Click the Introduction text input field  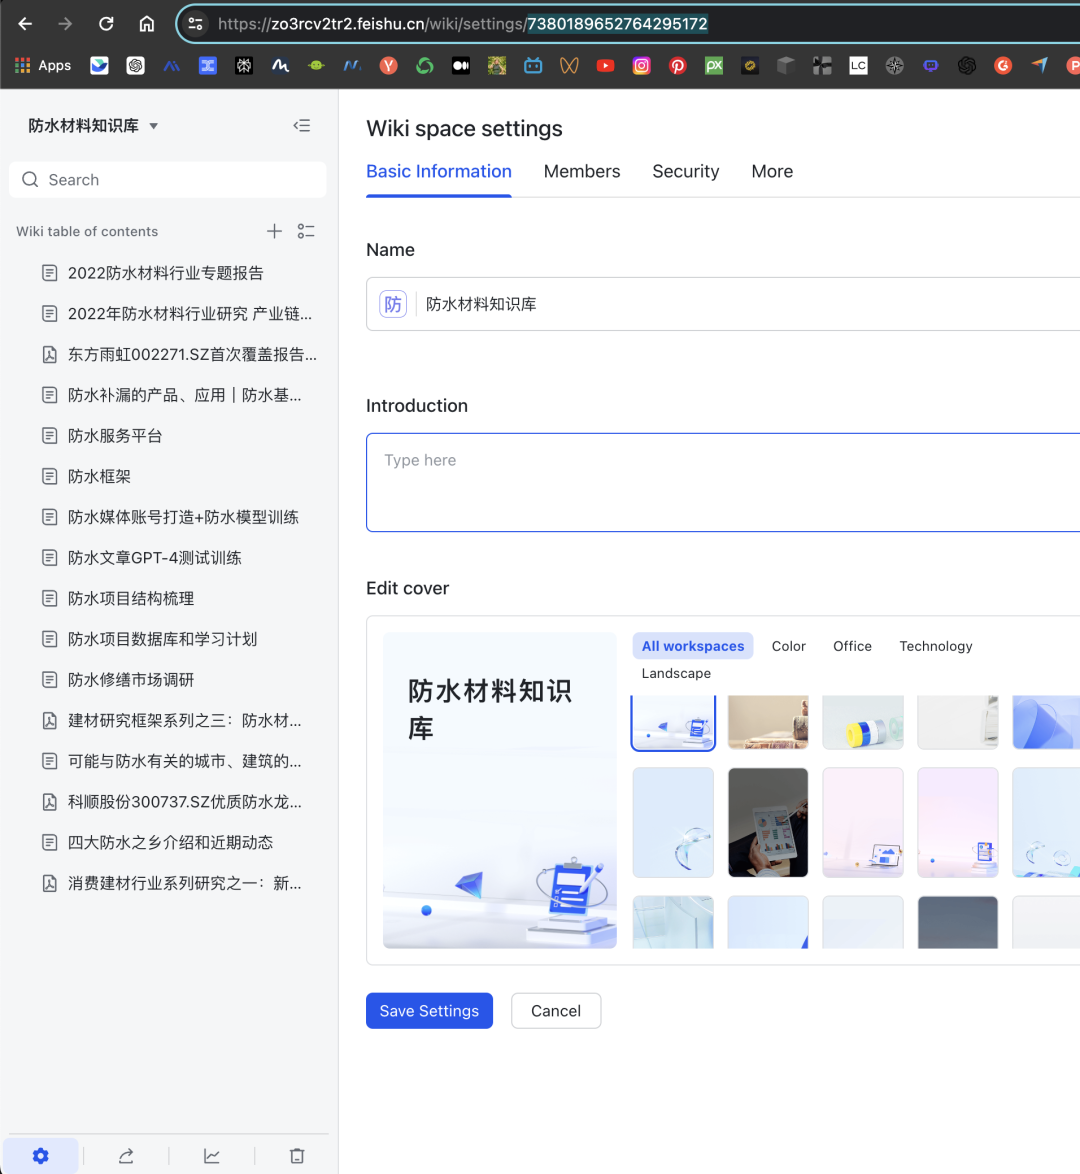pyautogui.click(x=700, y=482)
